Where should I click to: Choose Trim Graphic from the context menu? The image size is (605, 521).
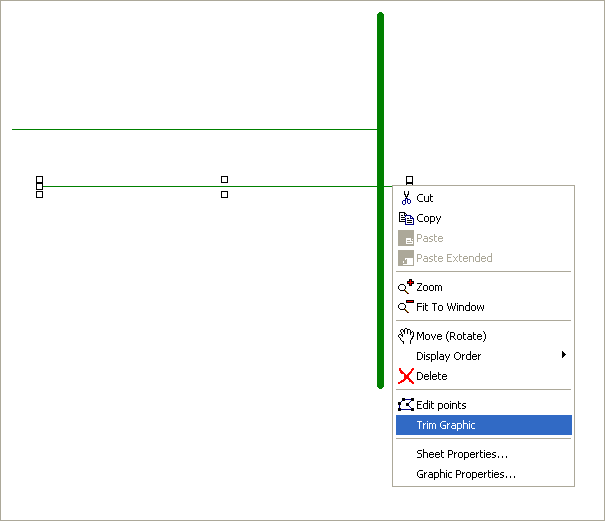click(x=446, y=425)
